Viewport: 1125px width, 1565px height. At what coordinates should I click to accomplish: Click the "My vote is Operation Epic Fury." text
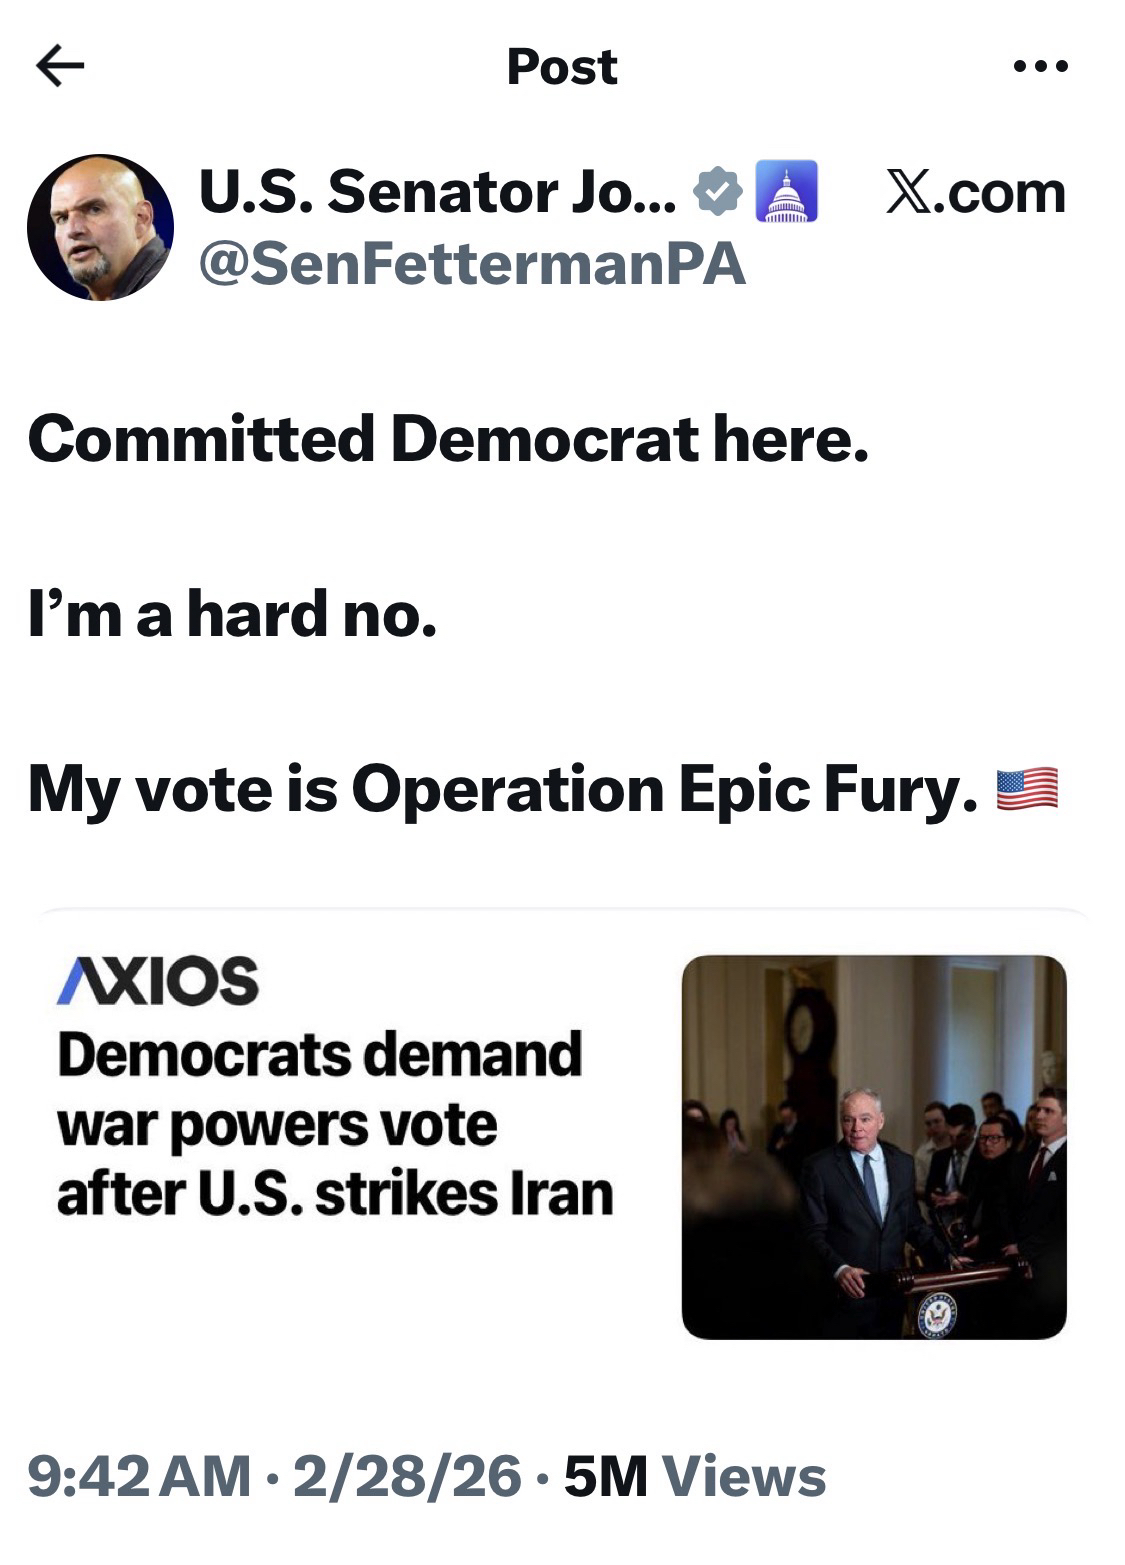point(502,789)
